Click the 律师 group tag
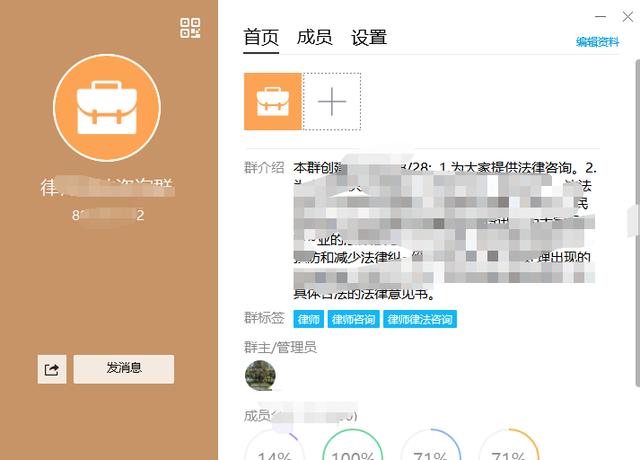This screenshot has height=460, width=640. point(308,320)
